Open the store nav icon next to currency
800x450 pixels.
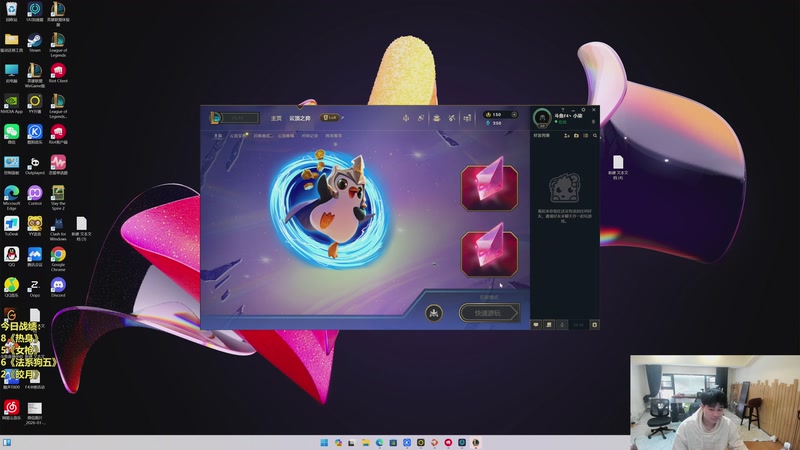[467, 118]
